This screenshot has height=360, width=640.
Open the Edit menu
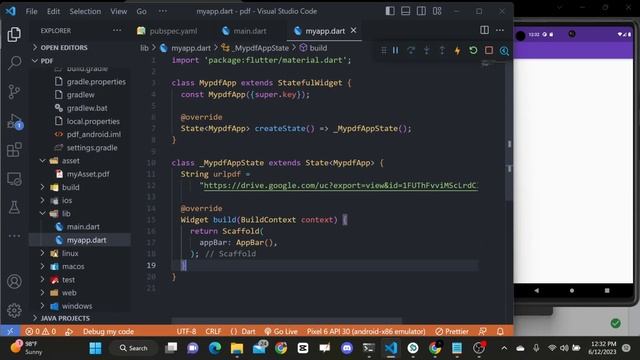click(x=53, y=11)
